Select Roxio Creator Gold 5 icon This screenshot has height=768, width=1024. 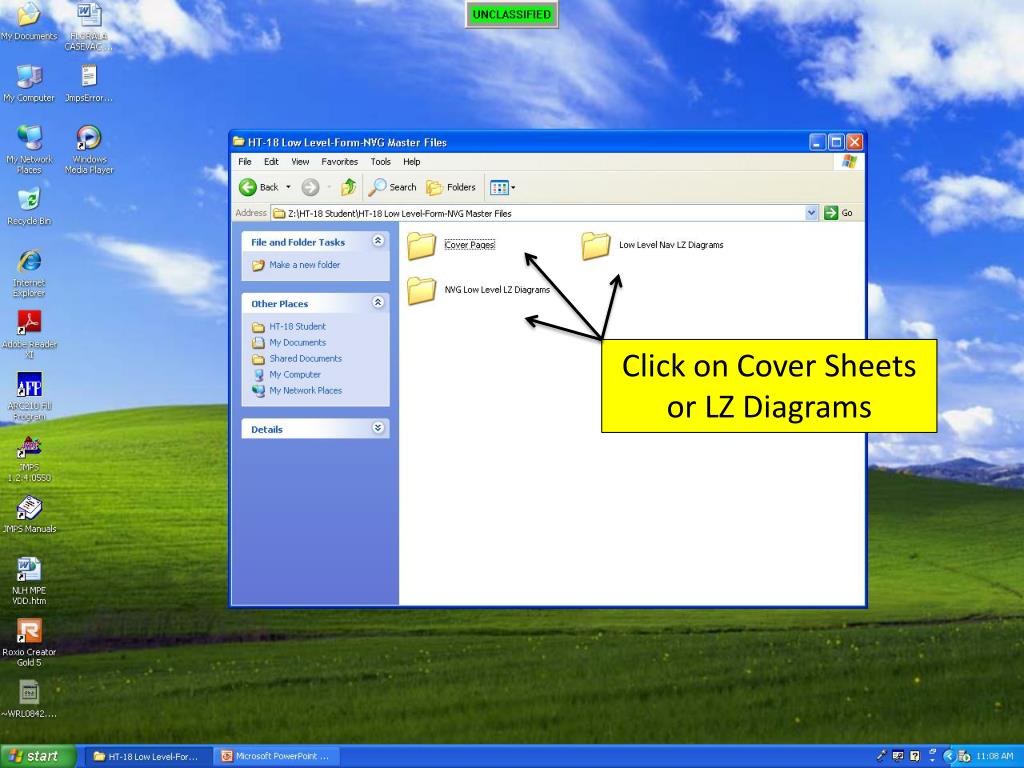[29, 643]
